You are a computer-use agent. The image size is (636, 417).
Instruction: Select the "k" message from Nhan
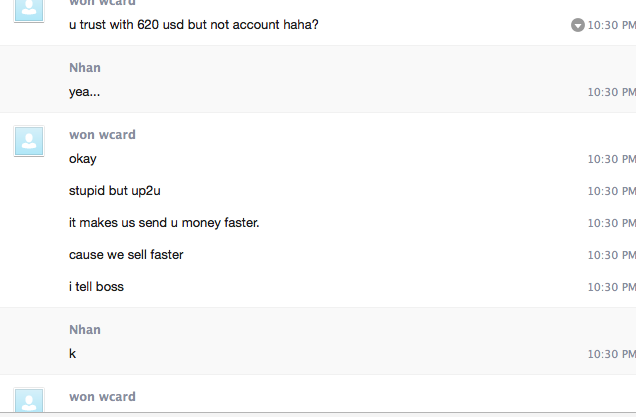[x=73, y=354]
